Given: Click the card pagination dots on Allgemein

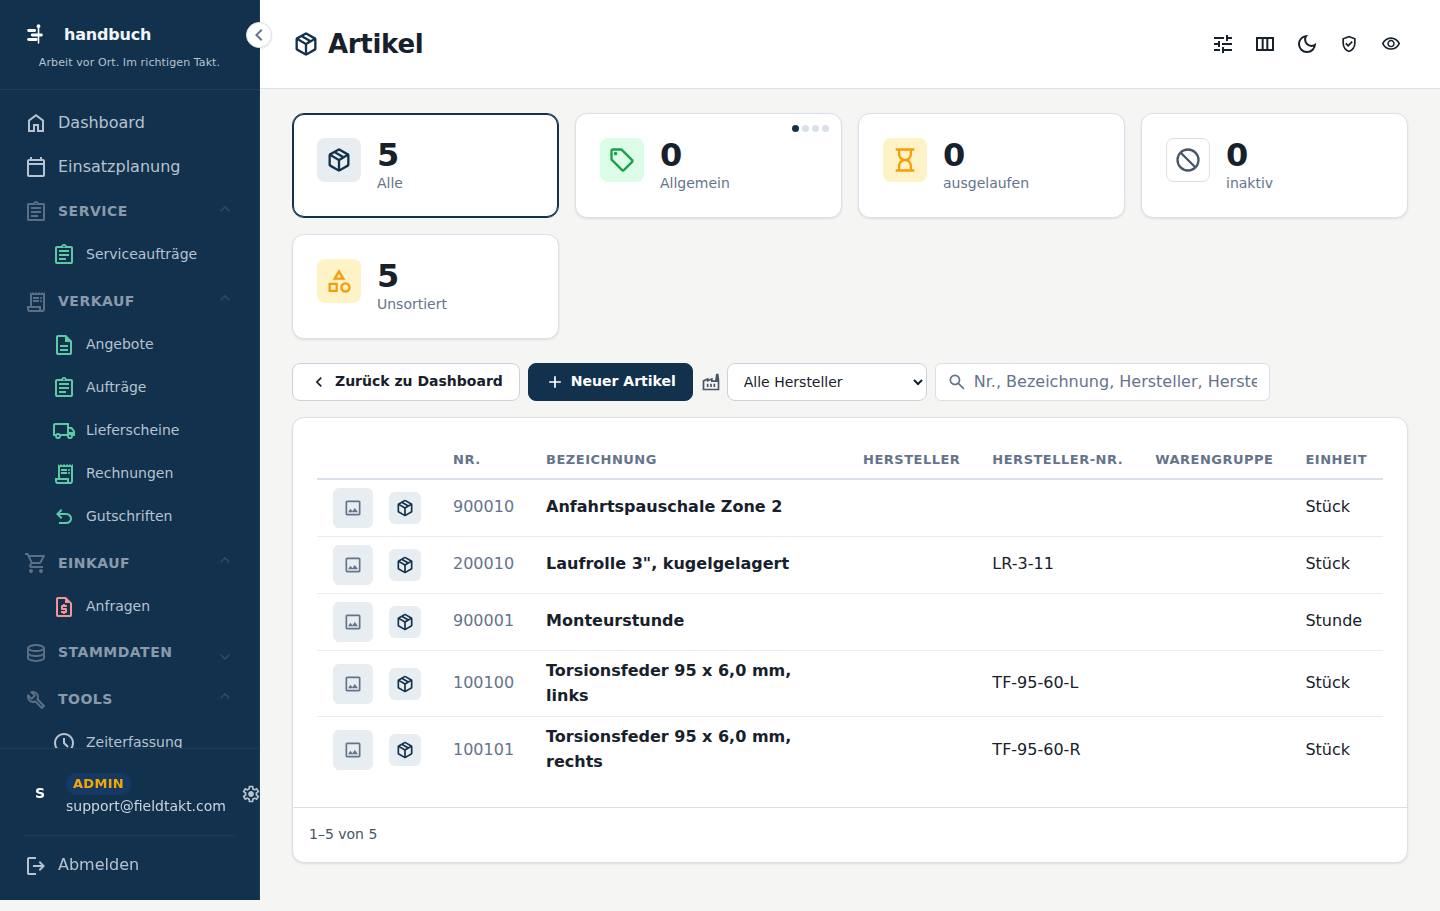Looking at the screenshot, I should pos(810,128).
